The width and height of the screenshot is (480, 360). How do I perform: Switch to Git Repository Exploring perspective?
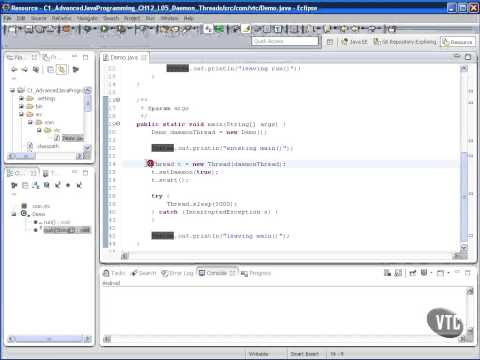[405, 42]
